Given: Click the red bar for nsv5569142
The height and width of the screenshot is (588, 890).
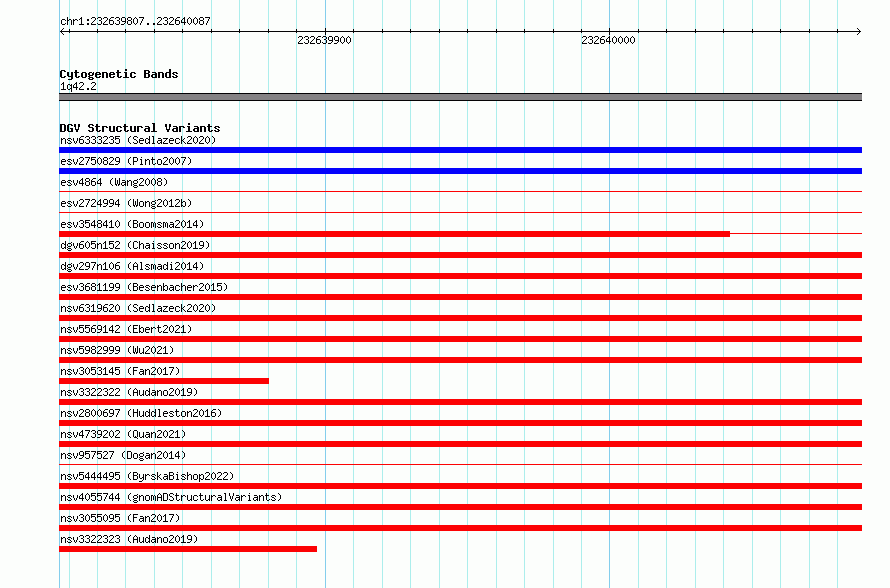Looking at the screenshot, I should point(460,339).
